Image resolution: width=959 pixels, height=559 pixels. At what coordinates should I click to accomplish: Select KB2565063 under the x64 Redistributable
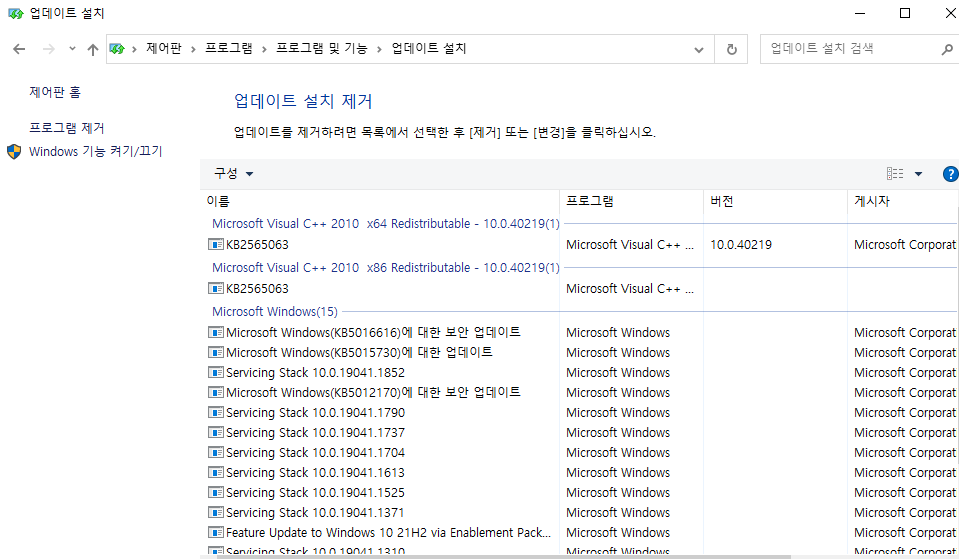[x=257, y=245]
